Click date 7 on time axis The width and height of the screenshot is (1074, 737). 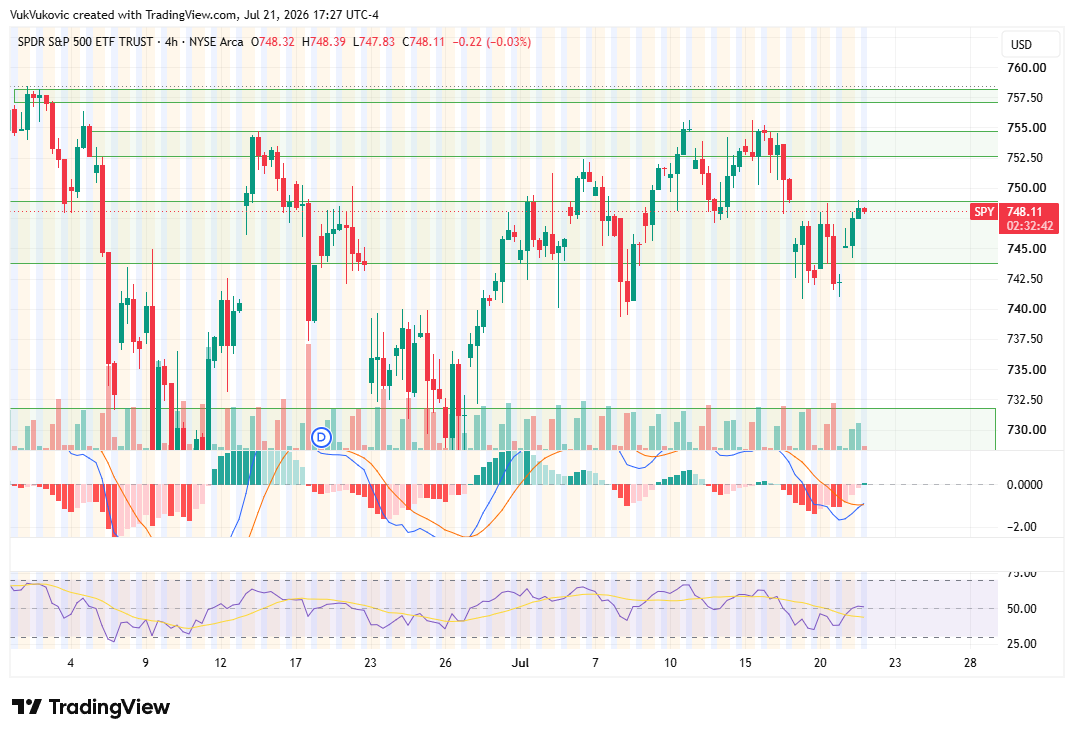[x=595, y=662]
